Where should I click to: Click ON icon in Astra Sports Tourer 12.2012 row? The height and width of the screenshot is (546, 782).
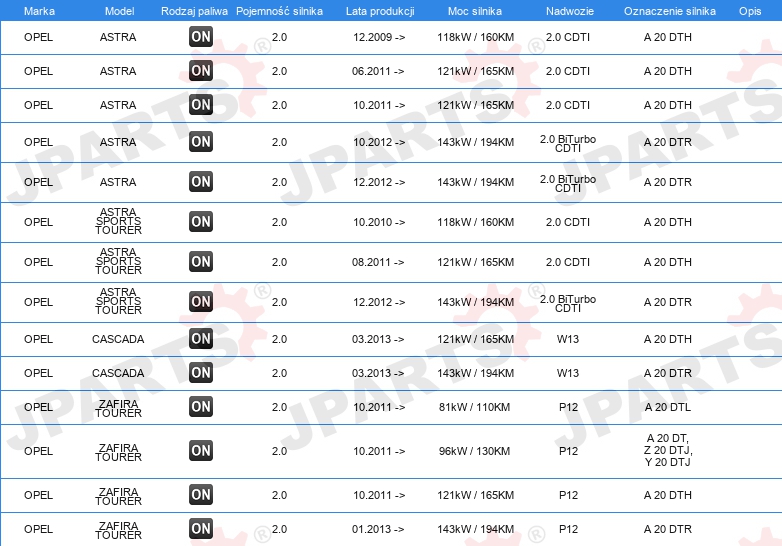pos(201,301)
